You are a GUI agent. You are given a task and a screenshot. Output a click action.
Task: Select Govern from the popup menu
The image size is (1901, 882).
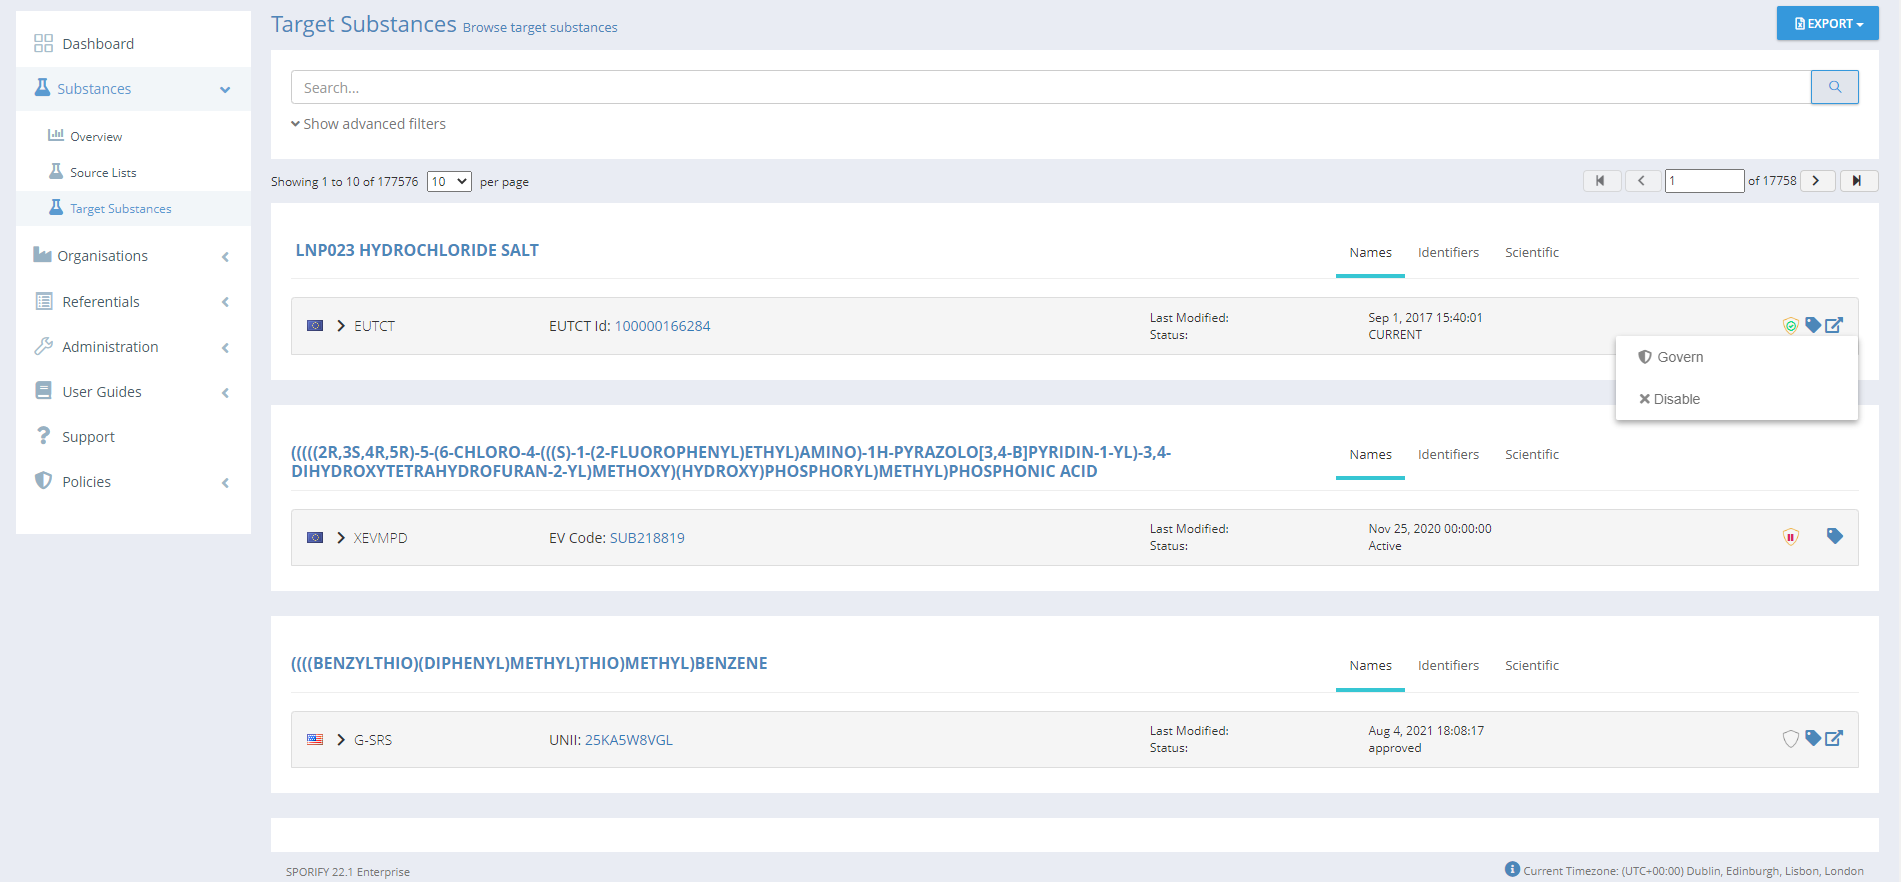tap(1679, 357)
